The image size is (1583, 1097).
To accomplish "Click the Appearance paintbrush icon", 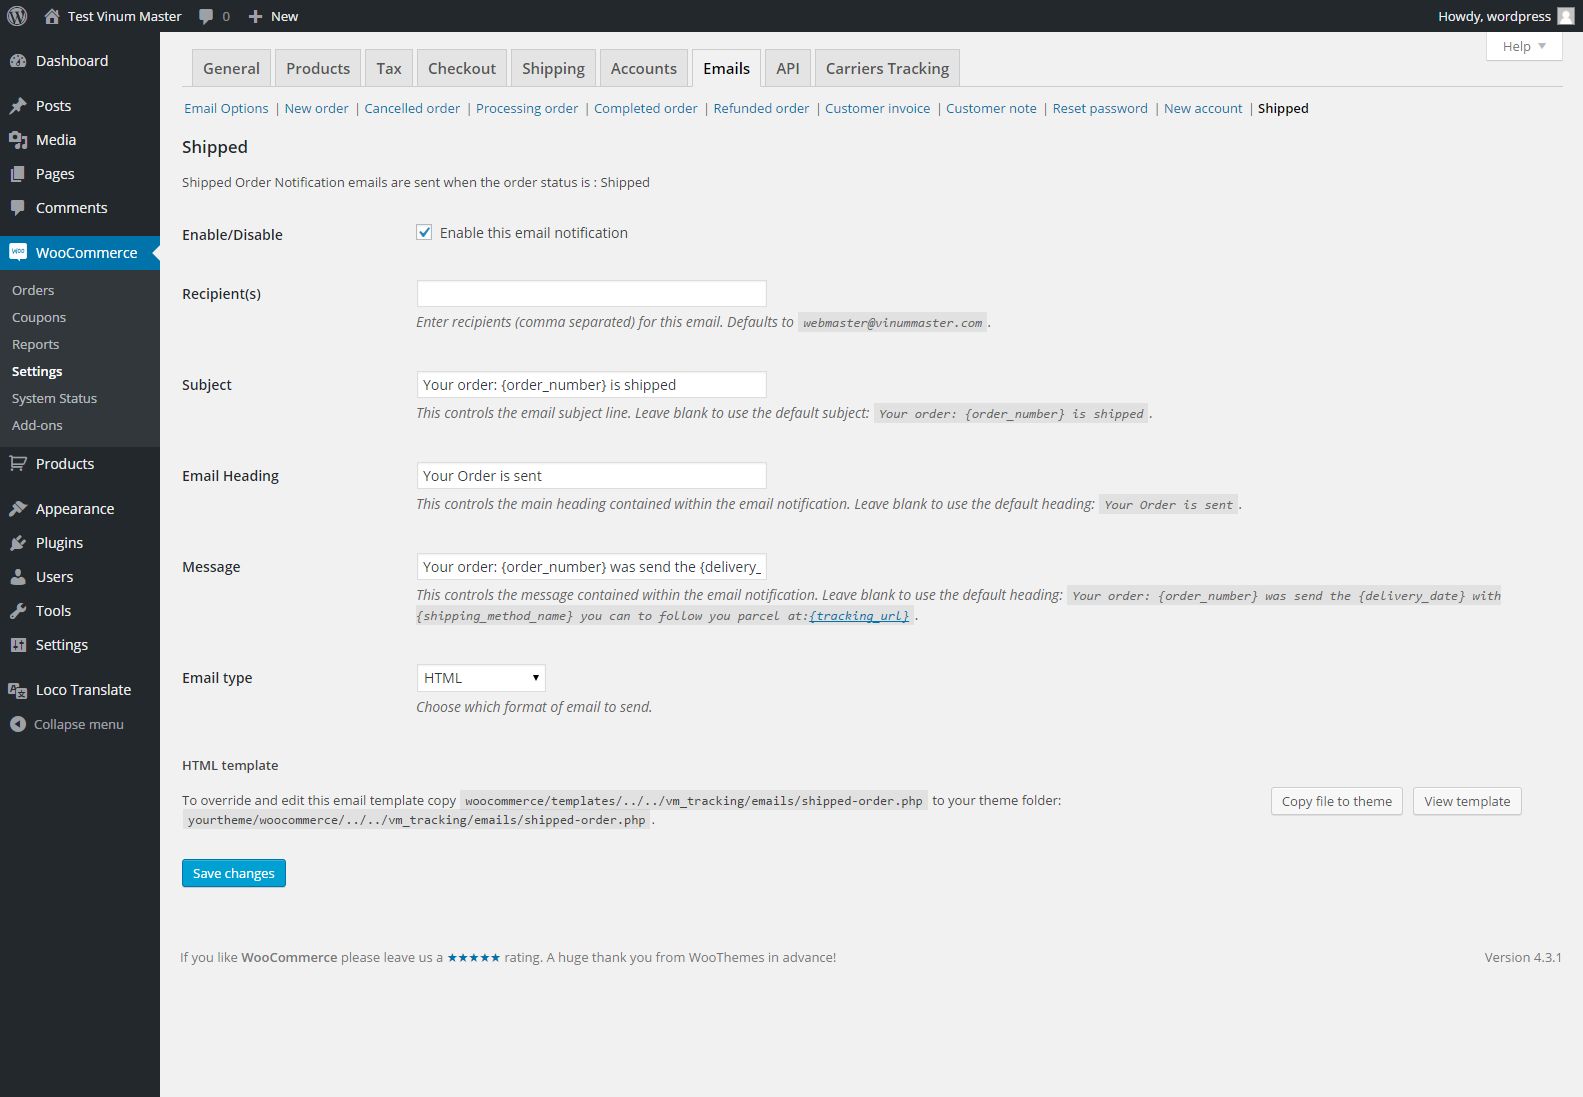I will (x=18, y=509).
